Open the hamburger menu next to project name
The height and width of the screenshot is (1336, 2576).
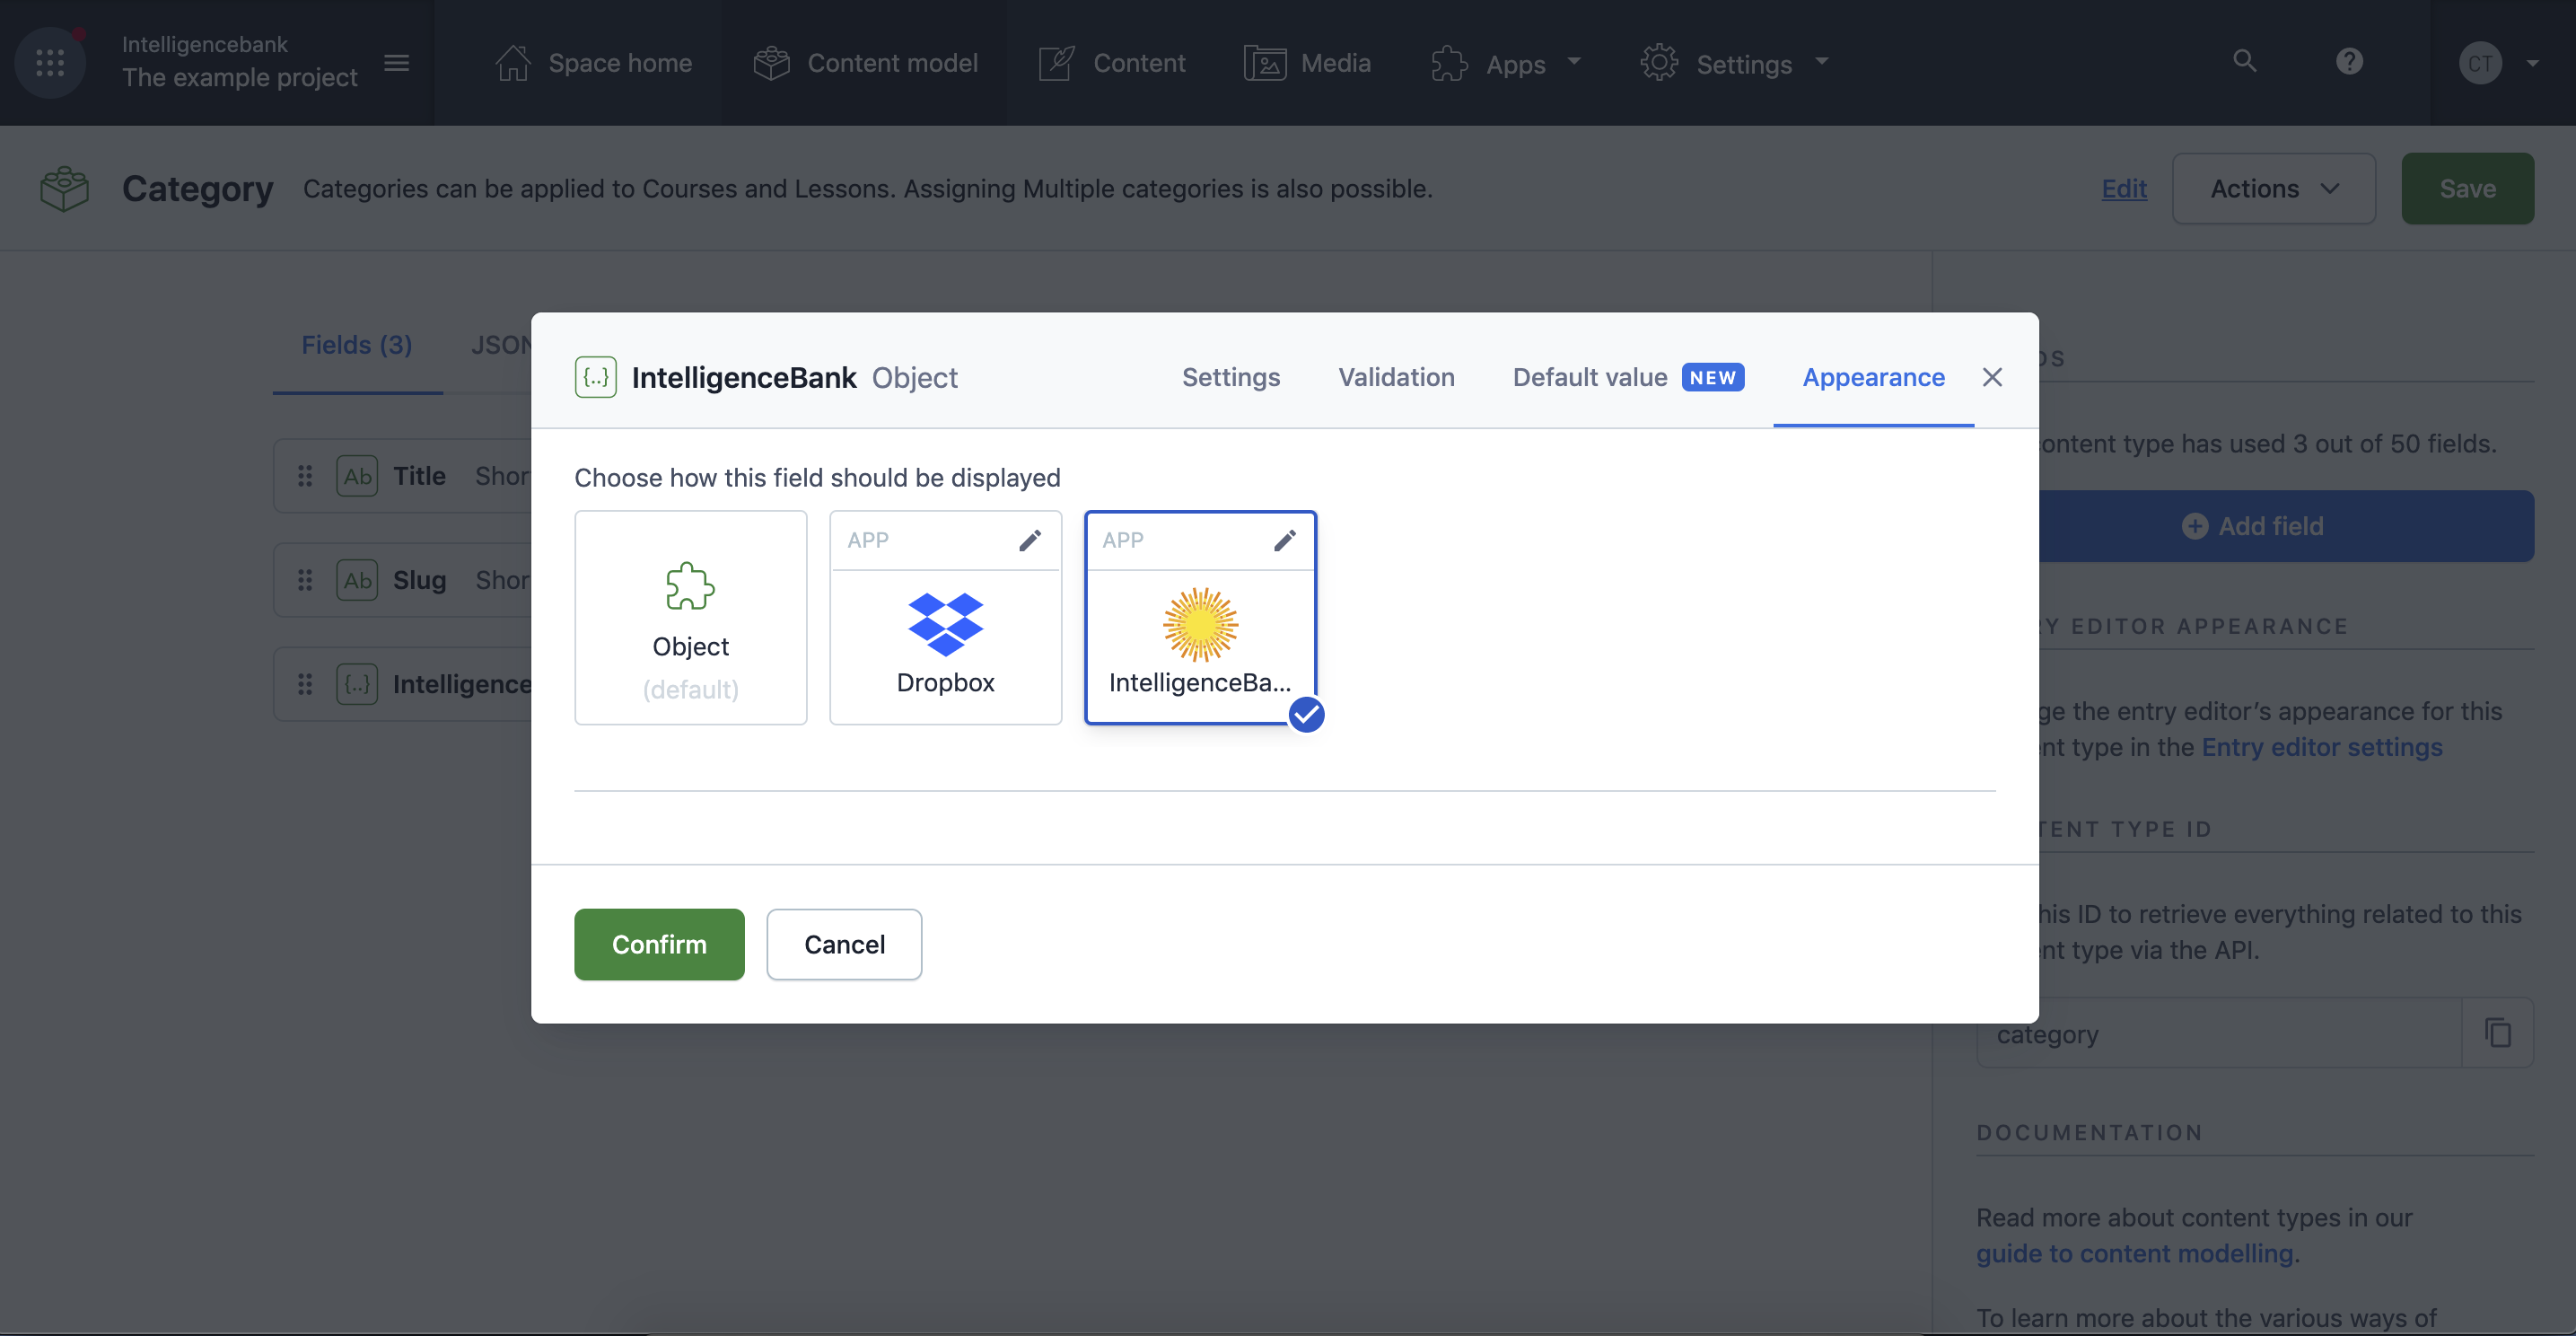click(397, 63)
